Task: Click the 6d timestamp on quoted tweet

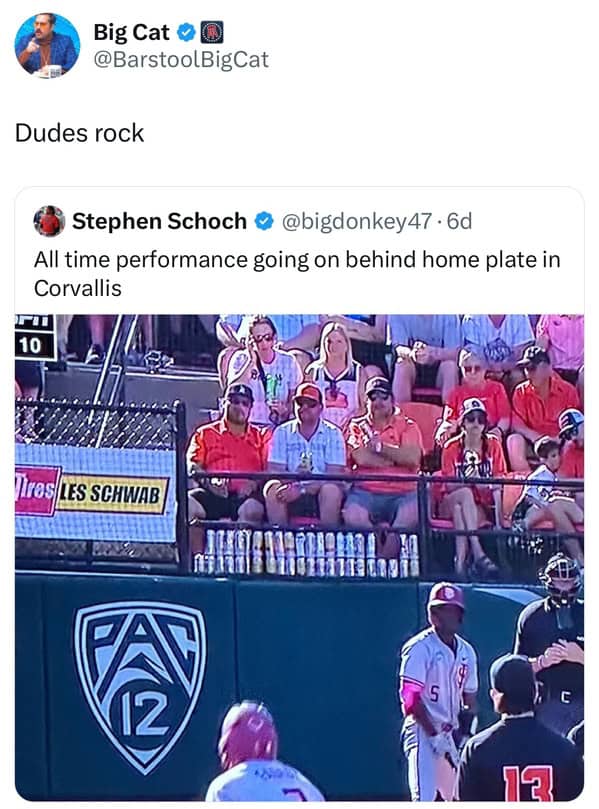Action: tap(459, 221)
